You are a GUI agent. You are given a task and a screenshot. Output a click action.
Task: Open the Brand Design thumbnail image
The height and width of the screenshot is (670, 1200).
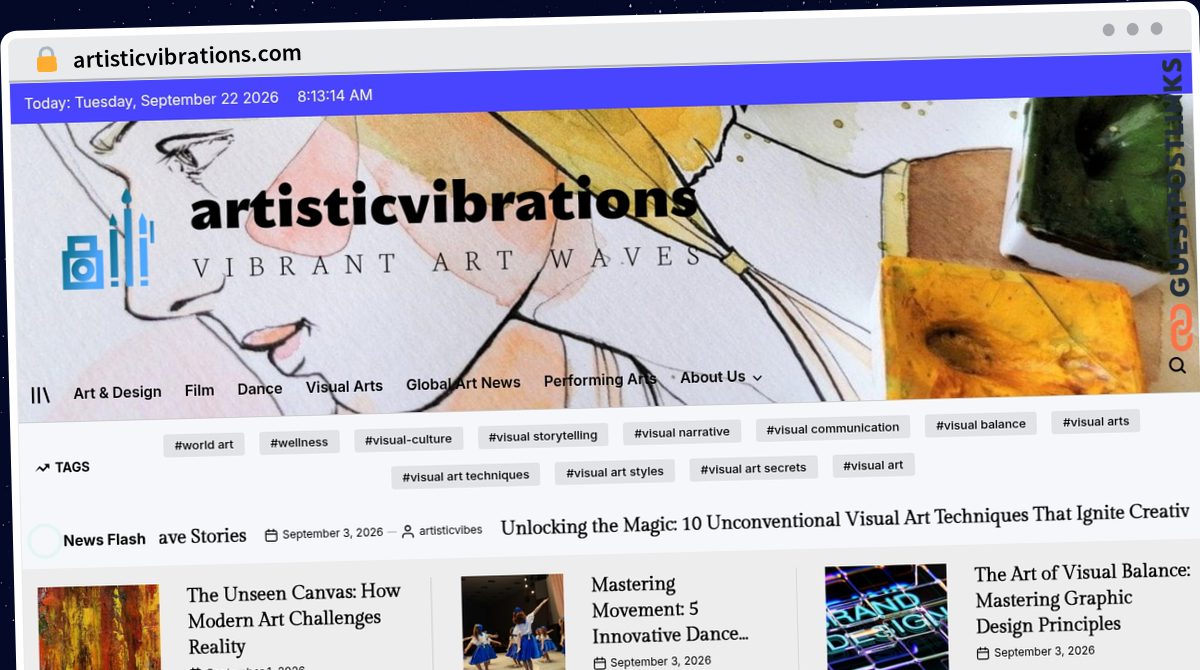pyautogui.click(x=887, y=617)
